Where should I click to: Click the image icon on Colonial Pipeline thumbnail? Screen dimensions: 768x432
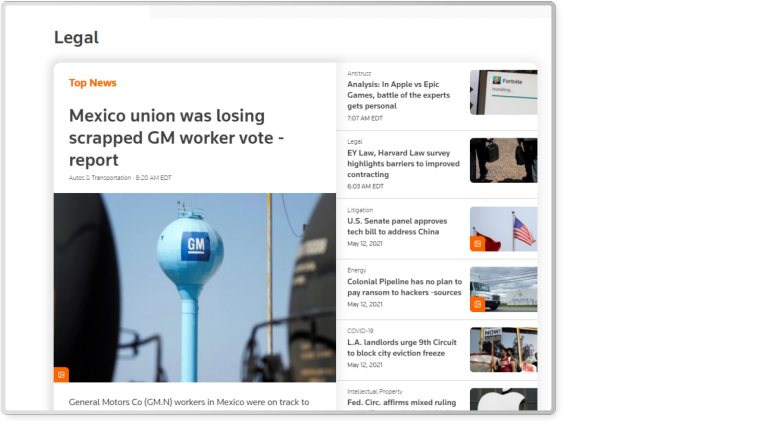pyautogui.click(x=478, y=304)
